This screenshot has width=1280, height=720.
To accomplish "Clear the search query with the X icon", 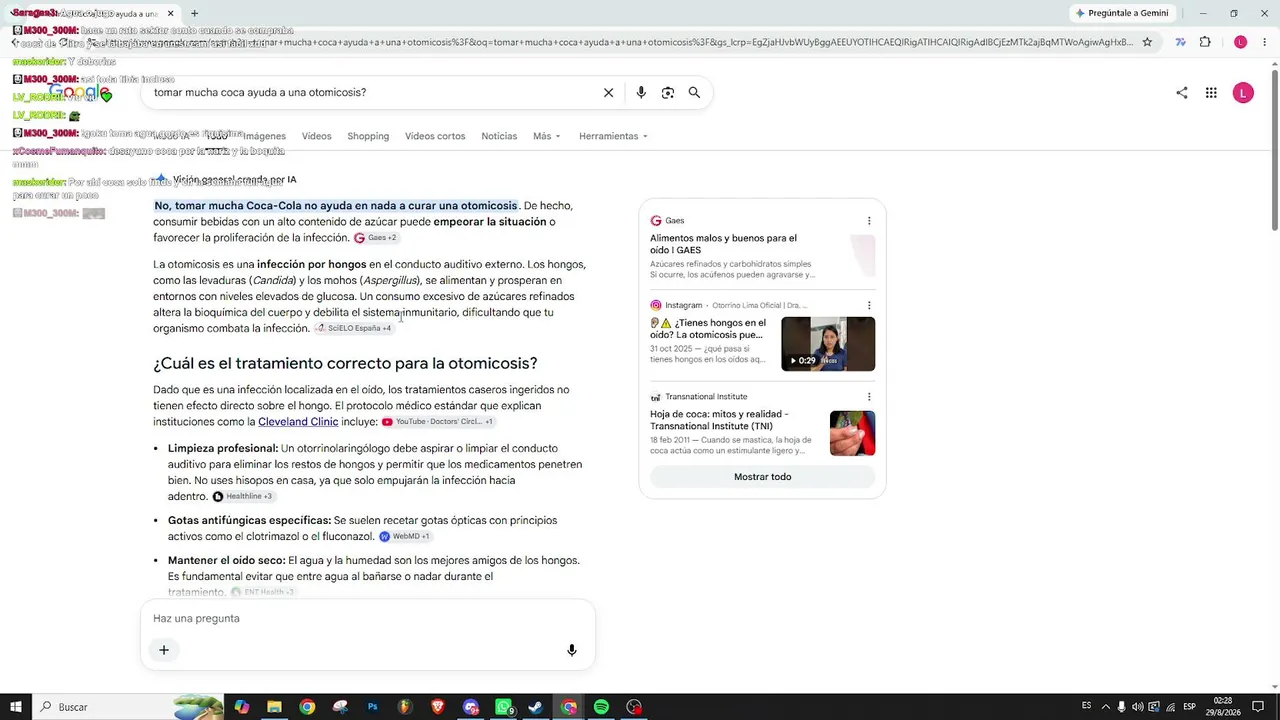I will tap(608, 93).
